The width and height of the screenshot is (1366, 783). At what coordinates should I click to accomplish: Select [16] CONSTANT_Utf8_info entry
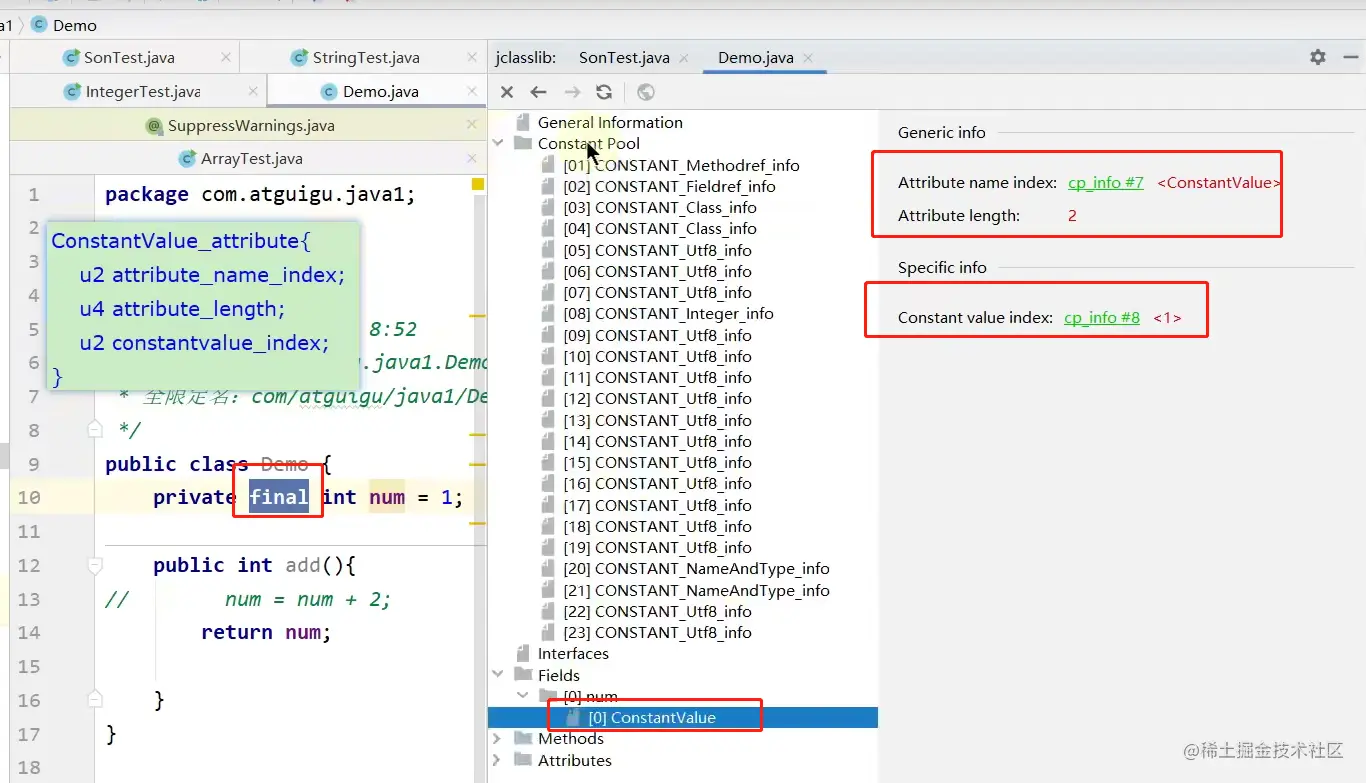pos(657,483)
